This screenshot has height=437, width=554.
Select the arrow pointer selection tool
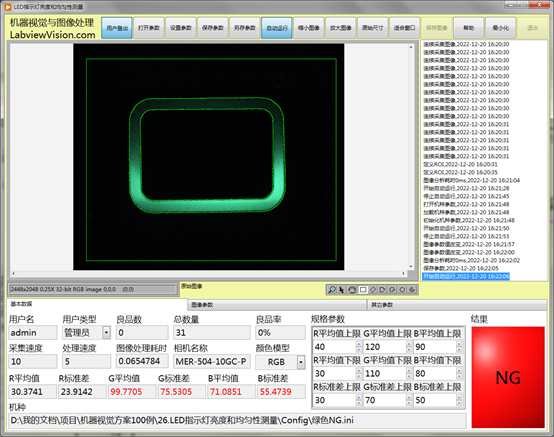342,290
